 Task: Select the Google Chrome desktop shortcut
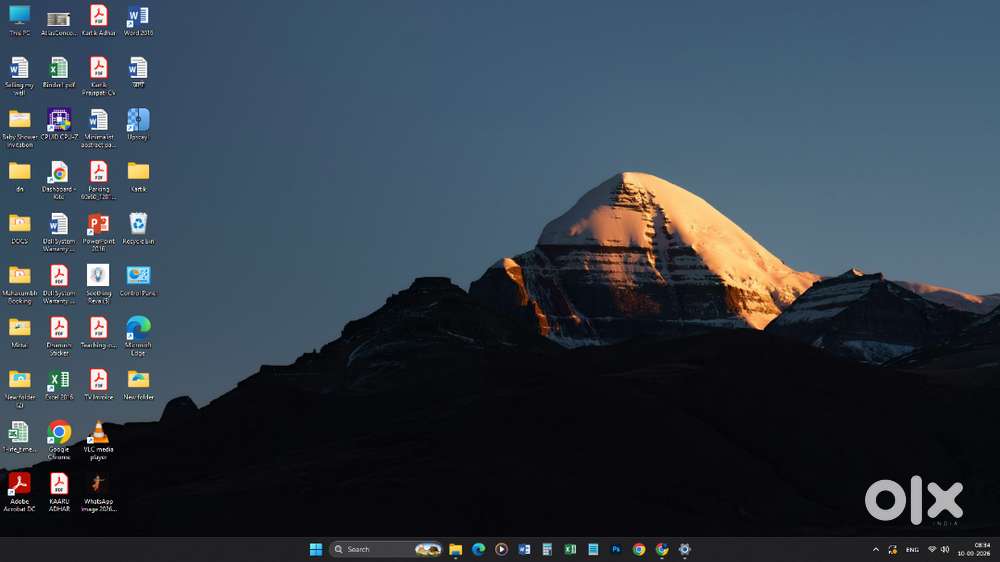coord(59,440)
